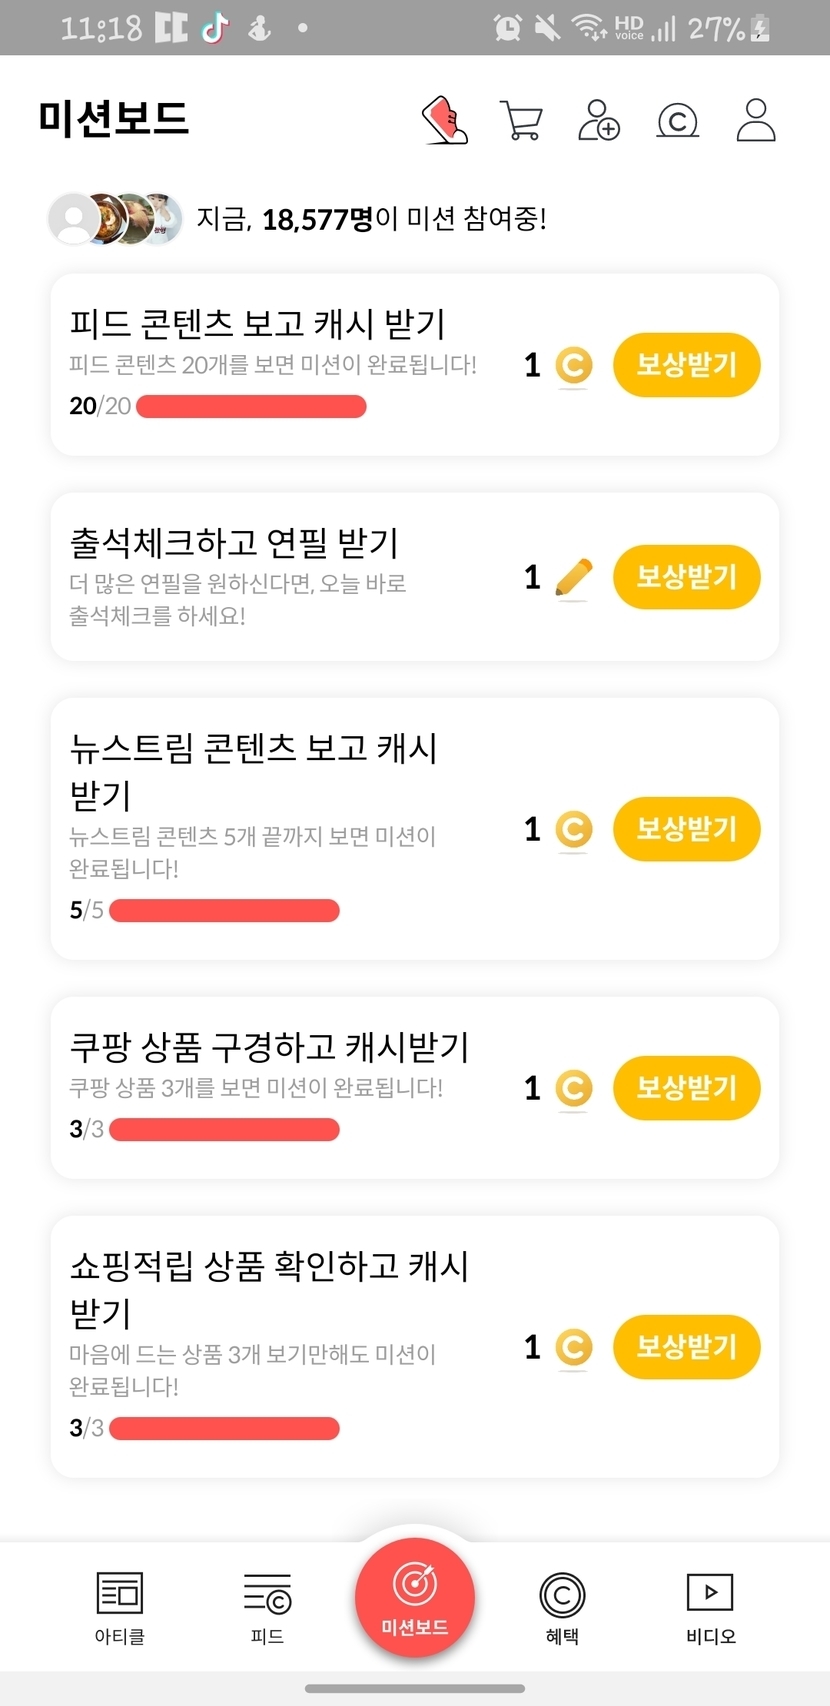Claim reward for 쇼핑적립 상품 mission
The image size is (830, 1706).
click(x=686, y=1347)
